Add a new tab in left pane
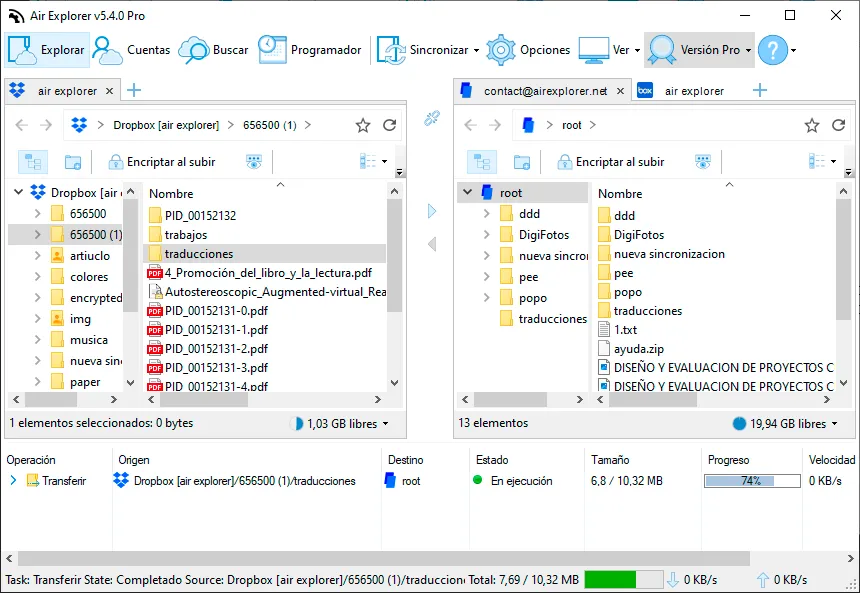This screenshot has width=860, height=593. coord(134,91)
